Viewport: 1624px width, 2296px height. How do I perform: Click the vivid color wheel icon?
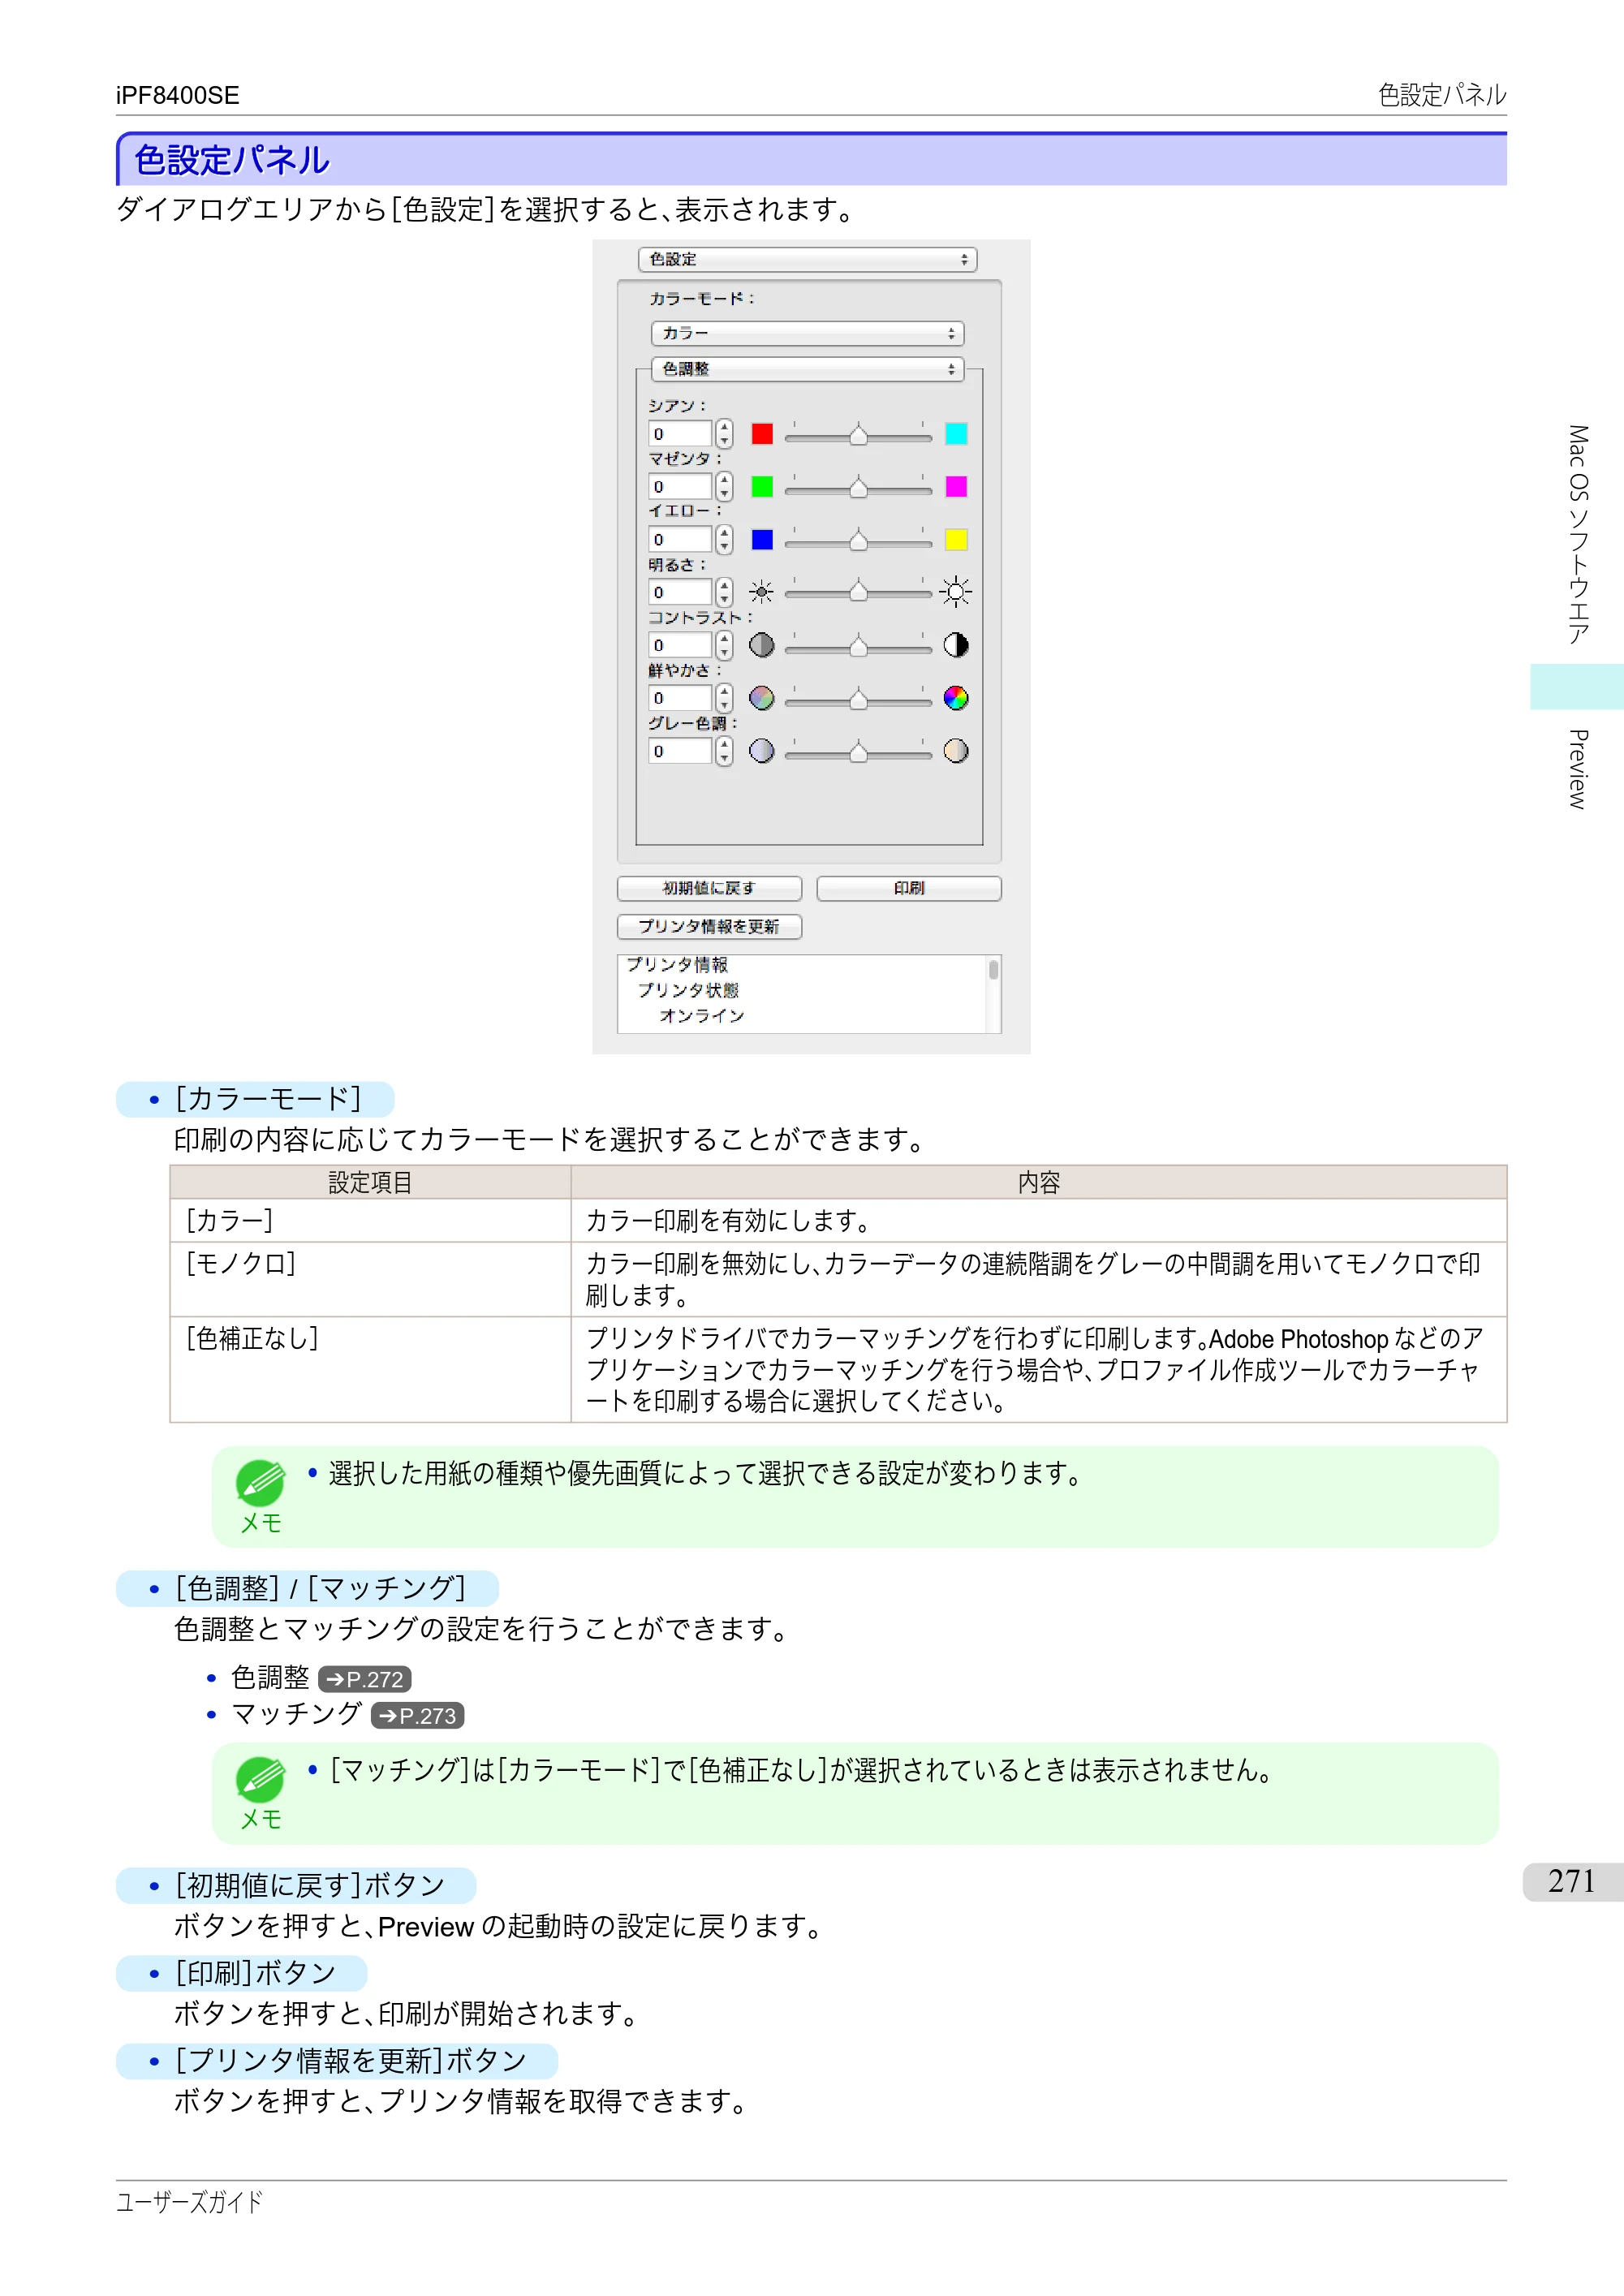point(956,698)
